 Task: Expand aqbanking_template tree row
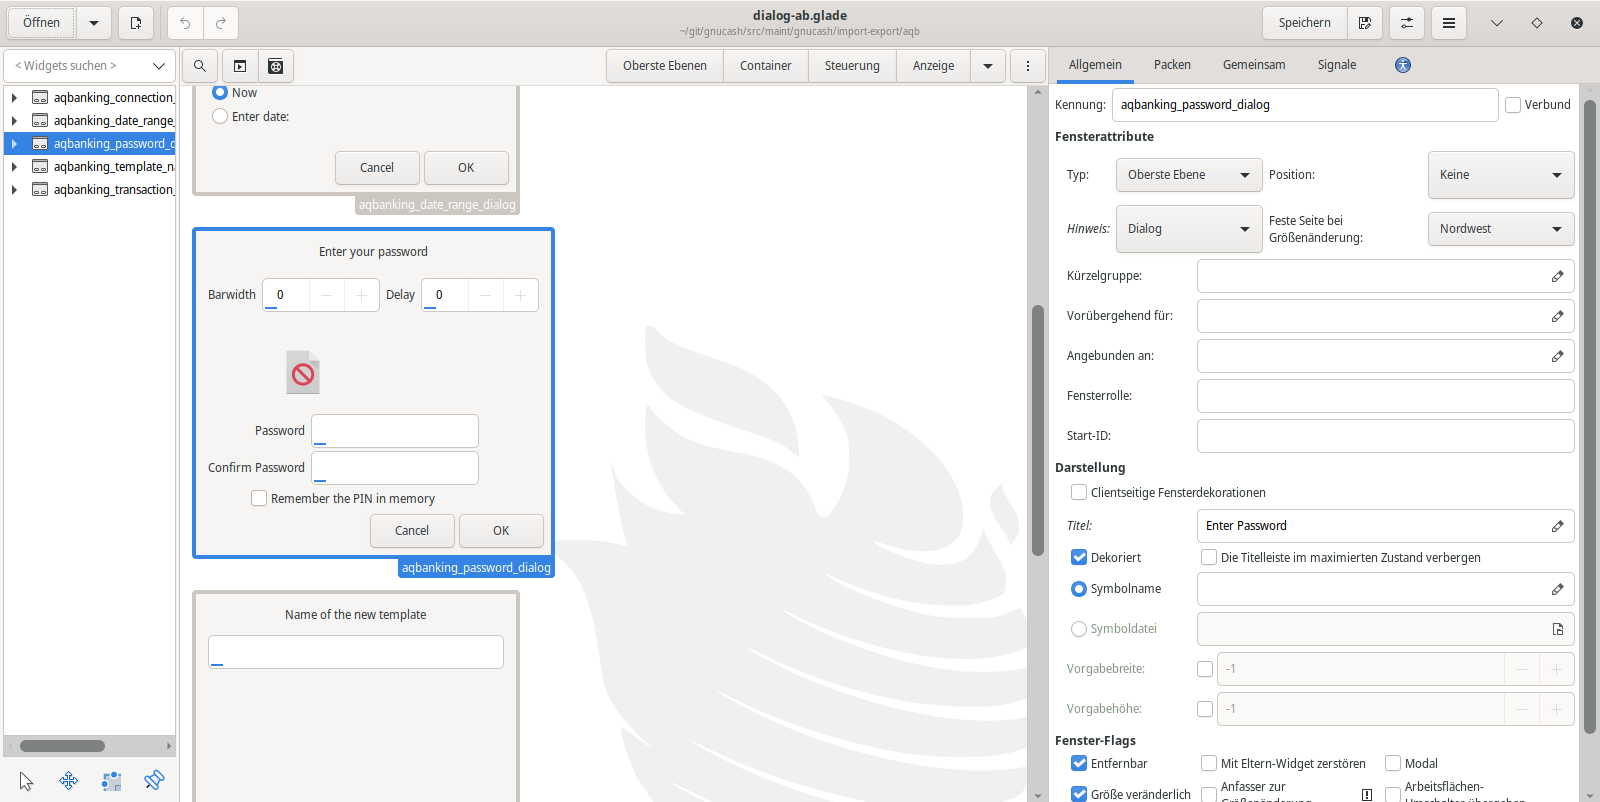[x=14, y=167]
